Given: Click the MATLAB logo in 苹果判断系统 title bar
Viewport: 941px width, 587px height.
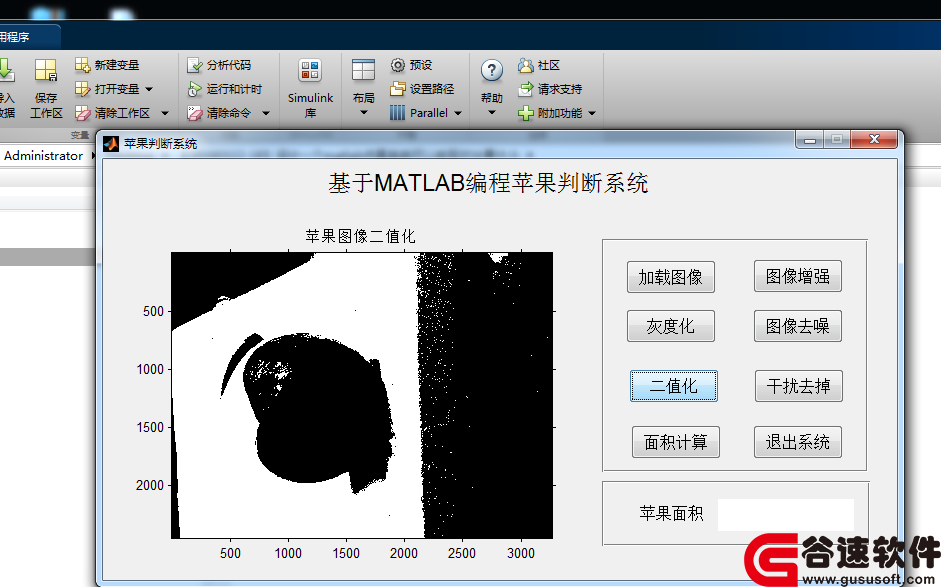Looking at the screenshot, I should click(x=111, y=144).
